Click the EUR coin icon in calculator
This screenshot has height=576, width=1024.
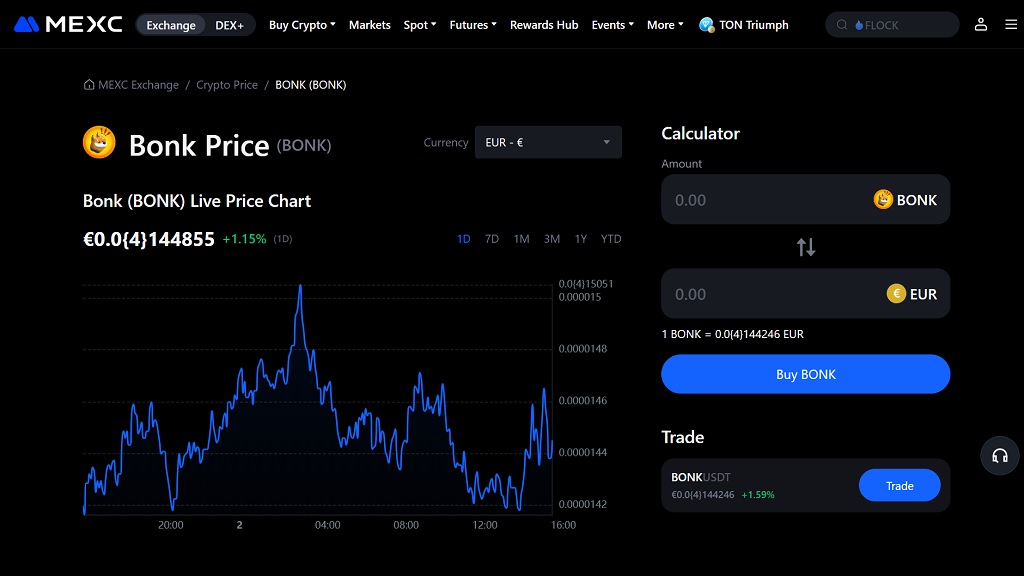[x=896, y=294]
